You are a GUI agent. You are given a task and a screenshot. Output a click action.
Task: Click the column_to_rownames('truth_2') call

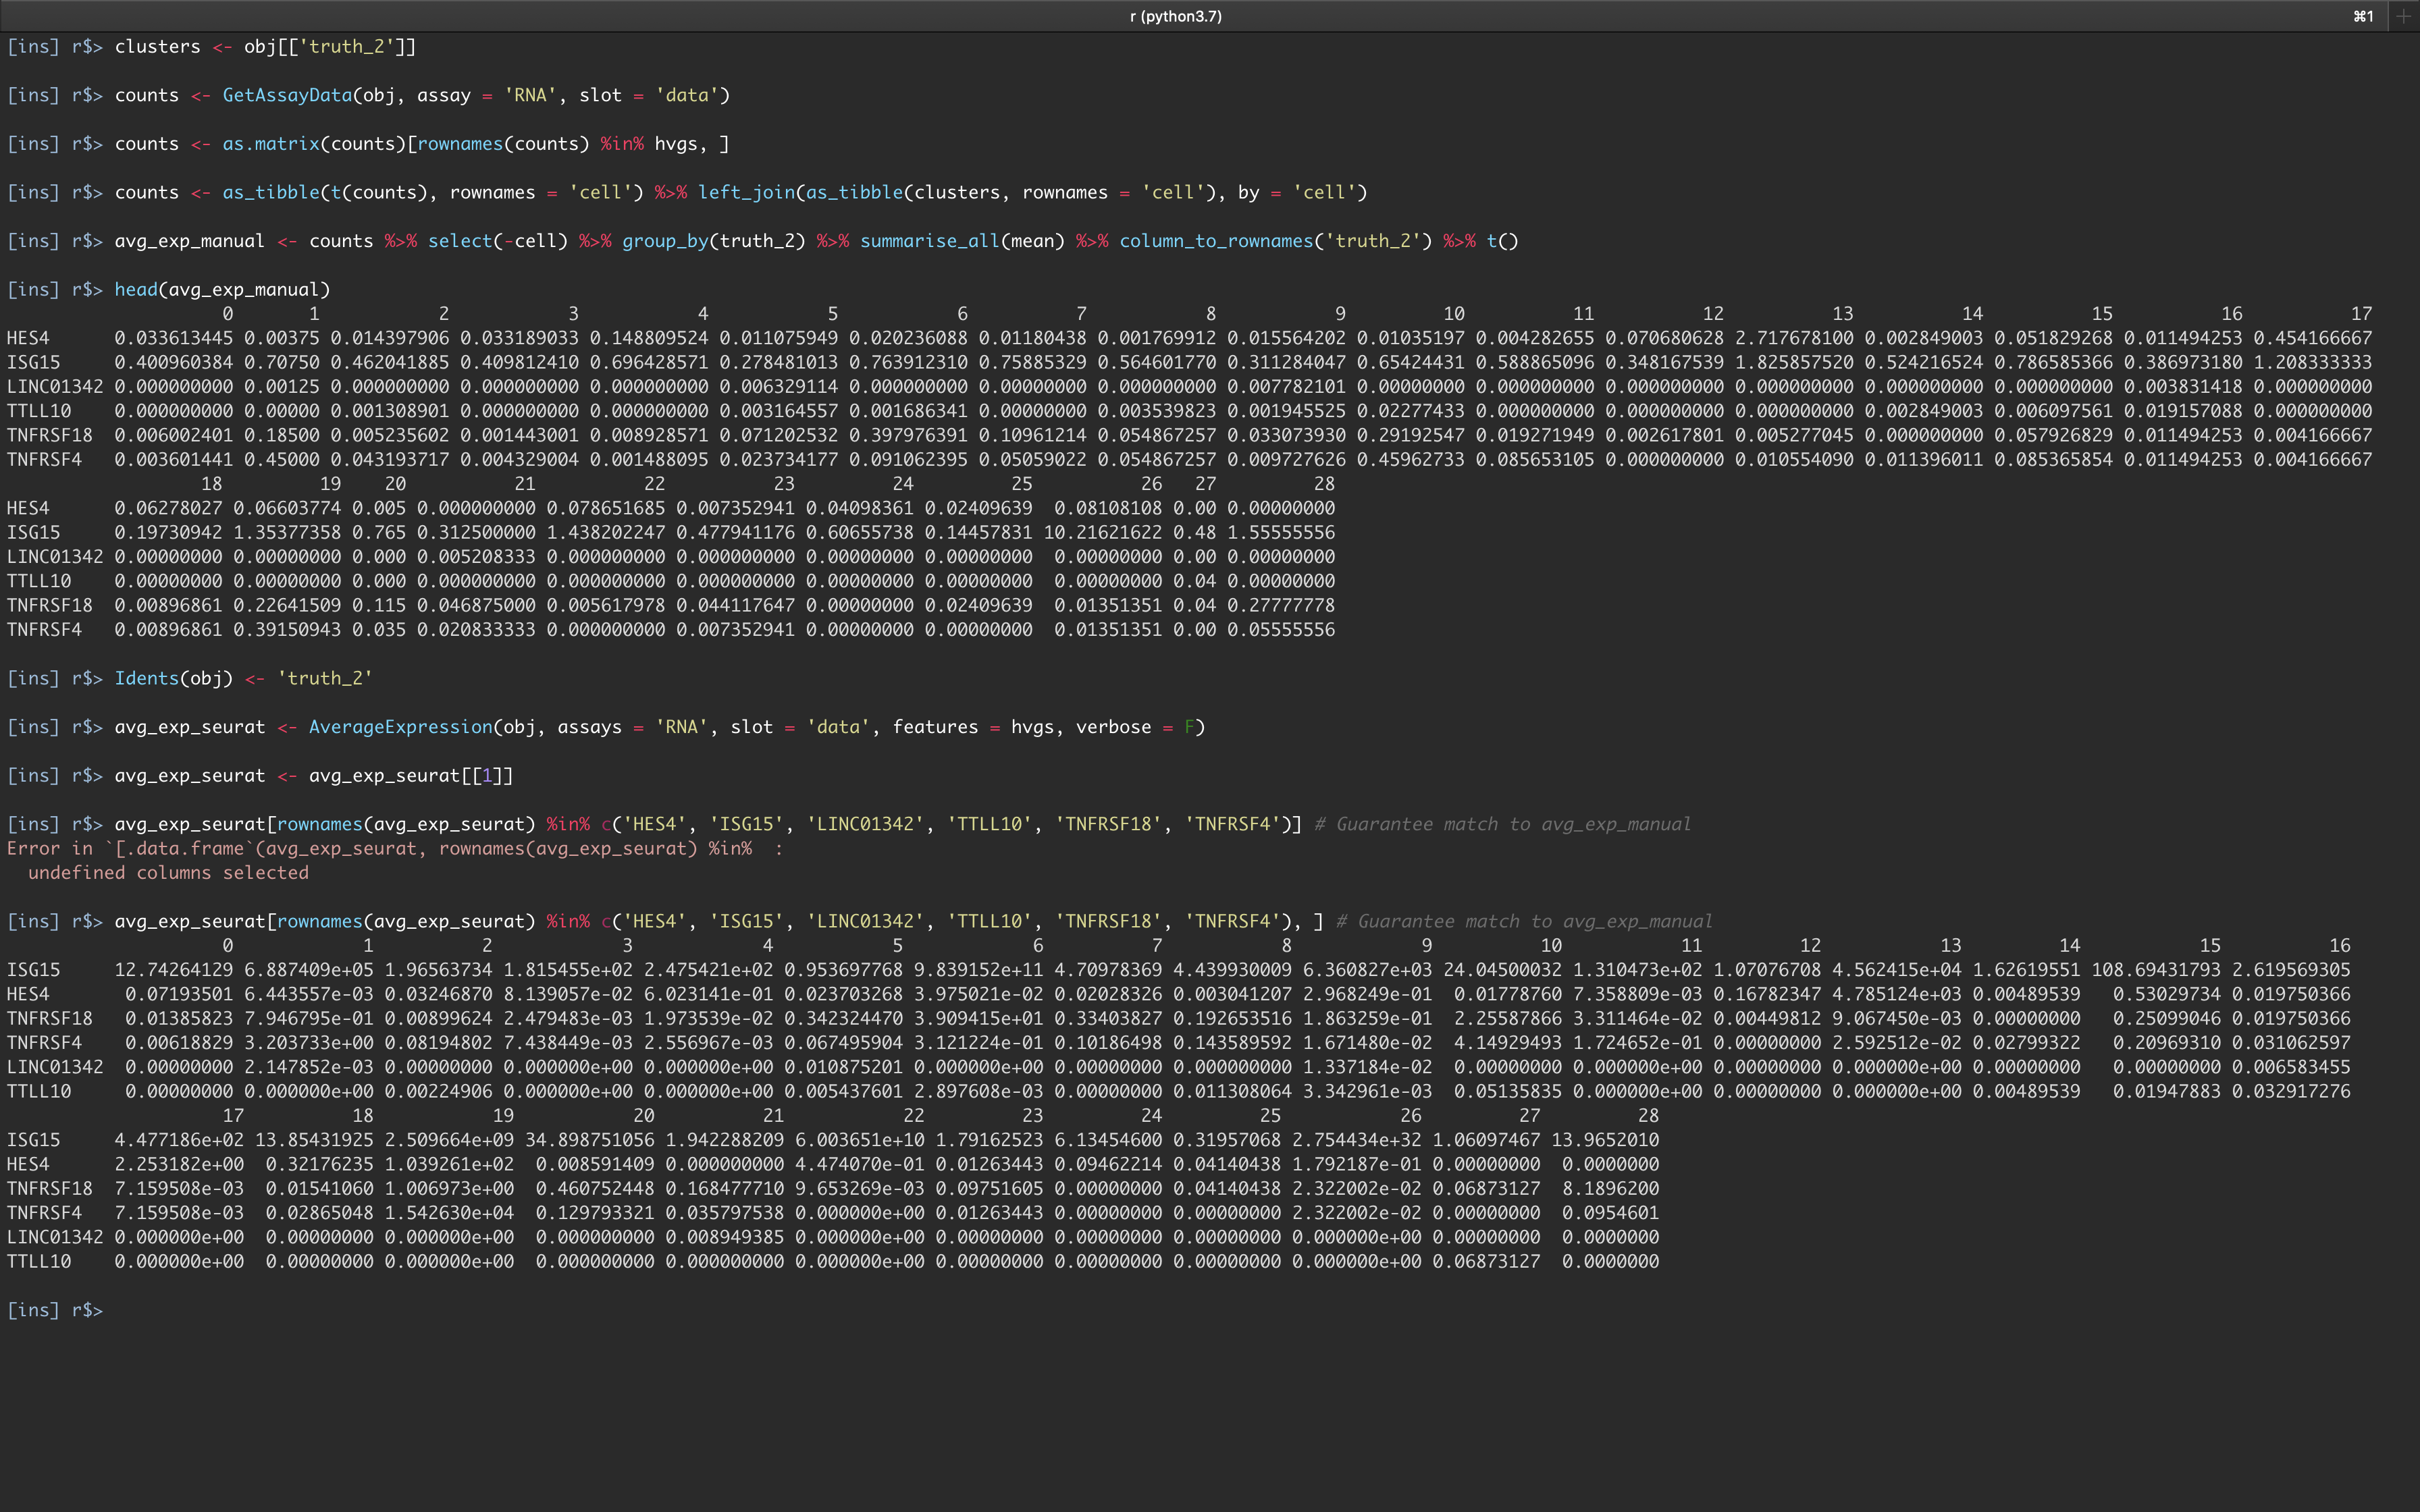click(x=1275, y=240)
